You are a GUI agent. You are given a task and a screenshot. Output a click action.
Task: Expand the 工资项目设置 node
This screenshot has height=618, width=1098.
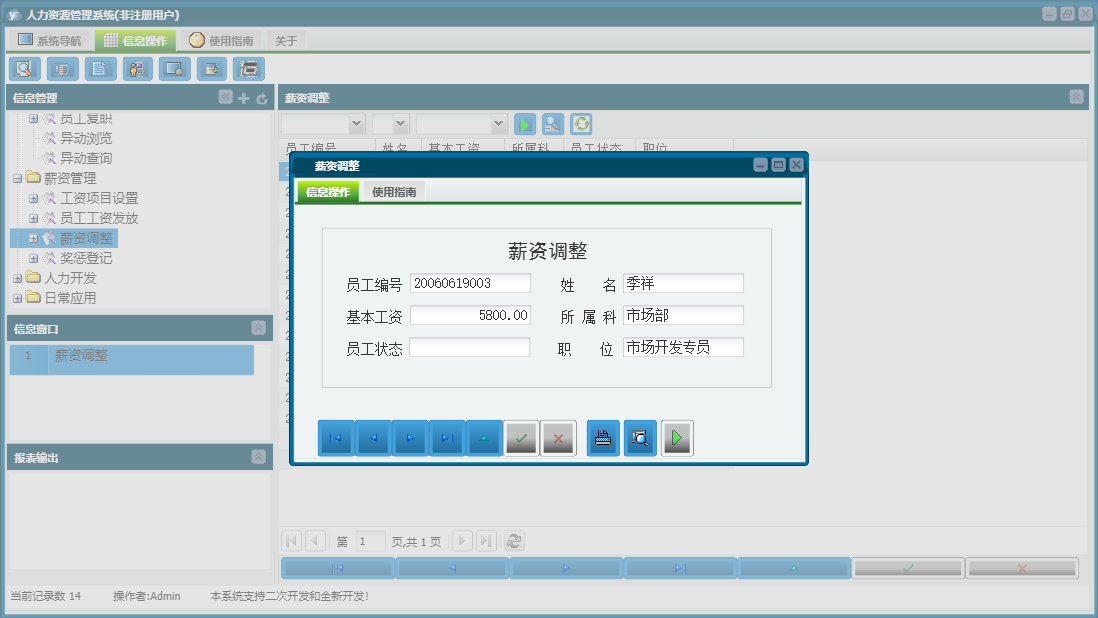(33, 199)
